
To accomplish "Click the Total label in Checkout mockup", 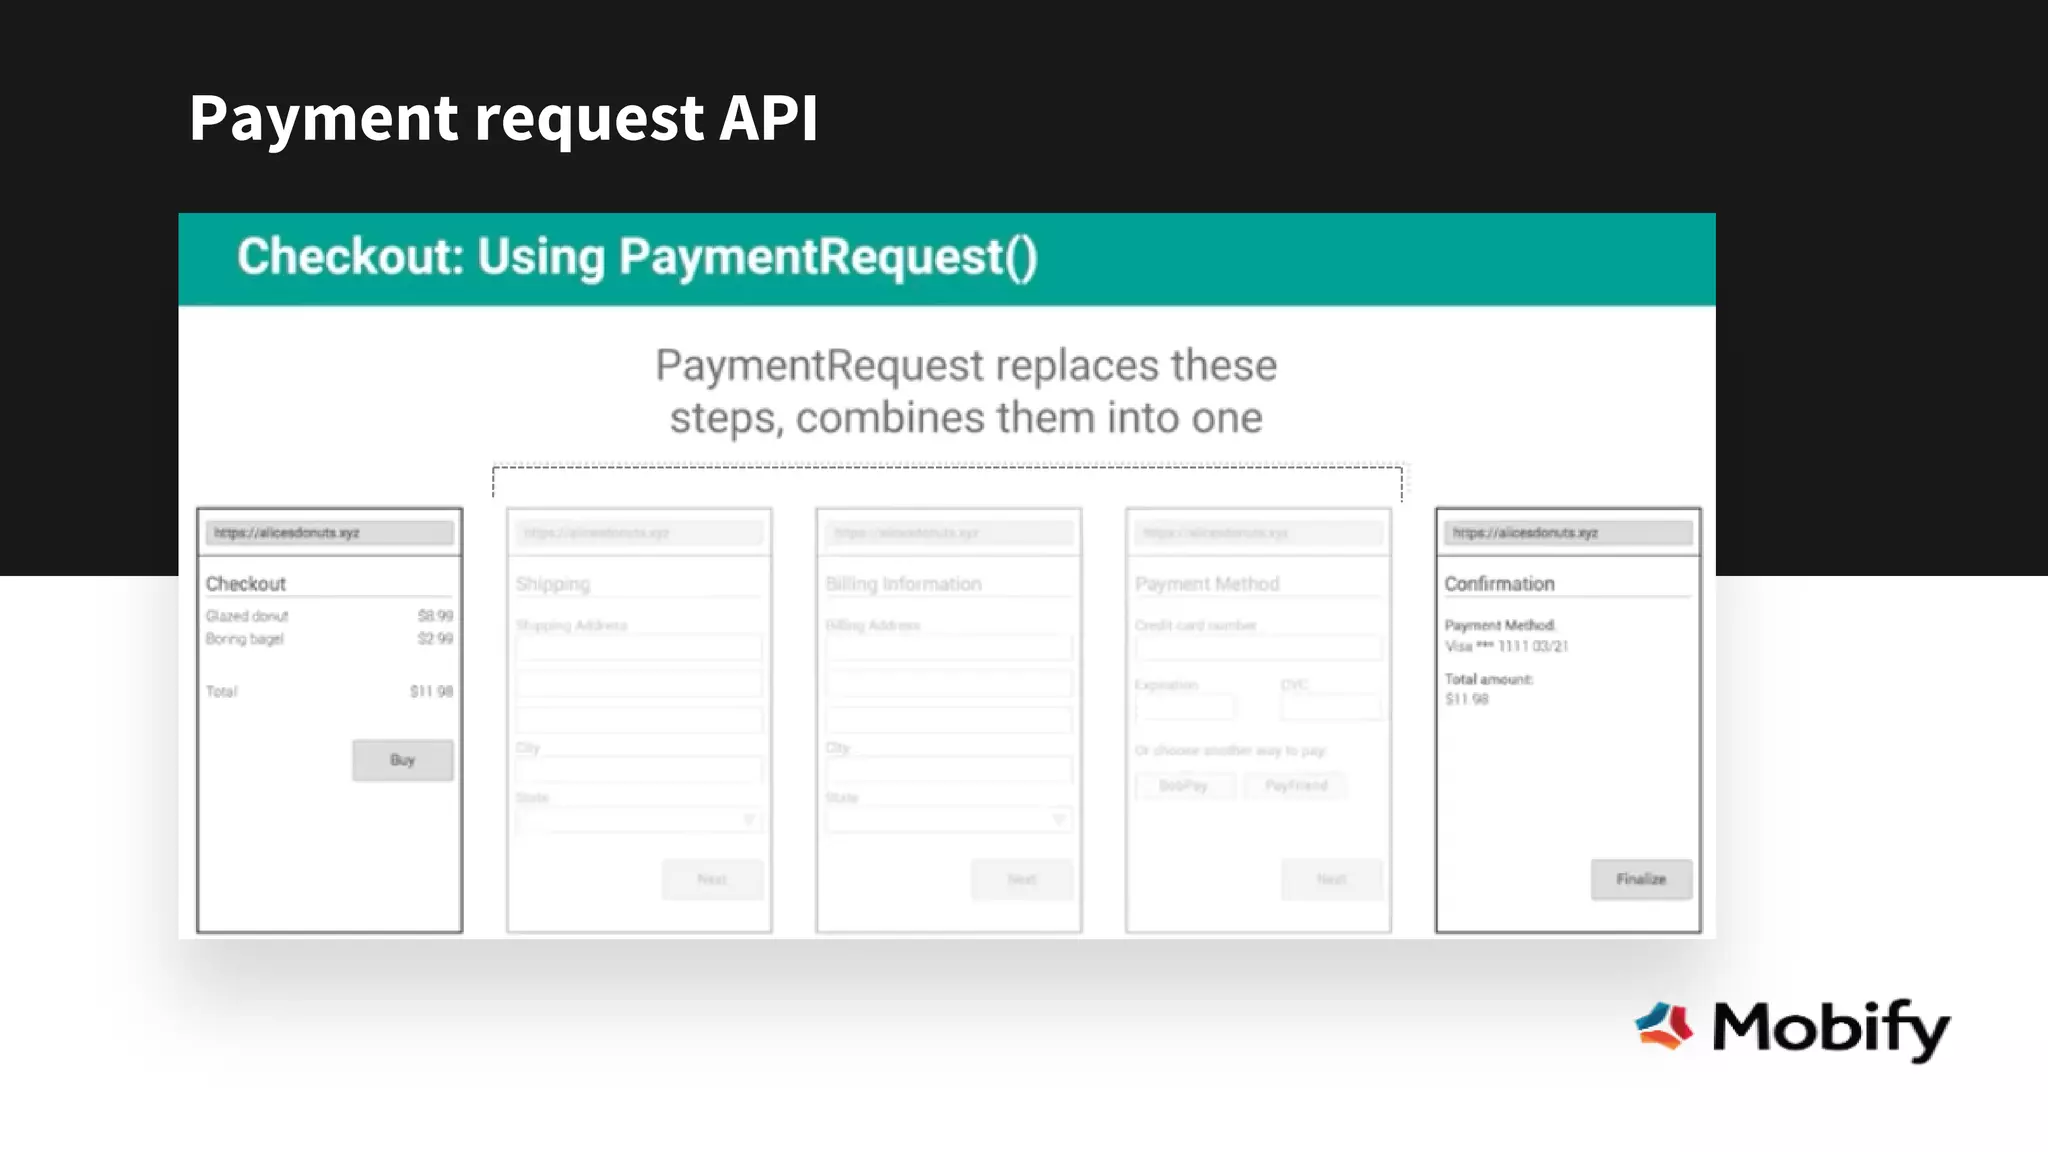I will 222,691.
